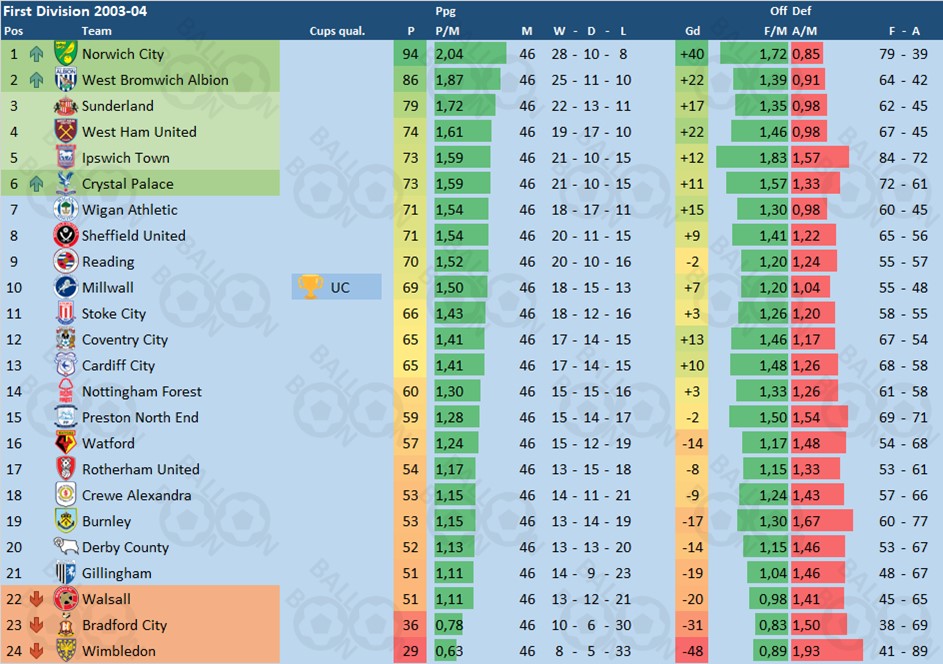Viewport: 943px width, 664px height.
Task: Click the Gillingham club crest
Action: click(x=66, y=573)
